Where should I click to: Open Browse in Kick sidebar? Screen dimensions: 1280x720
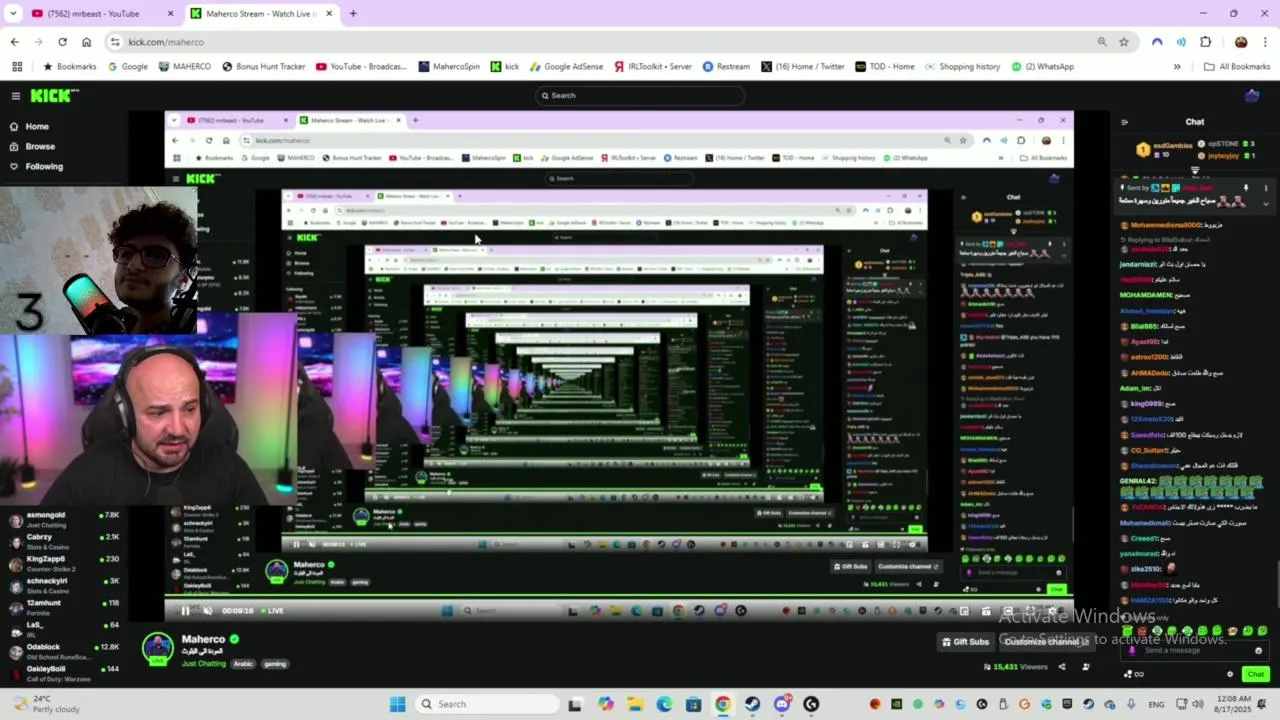pos(36,147)
